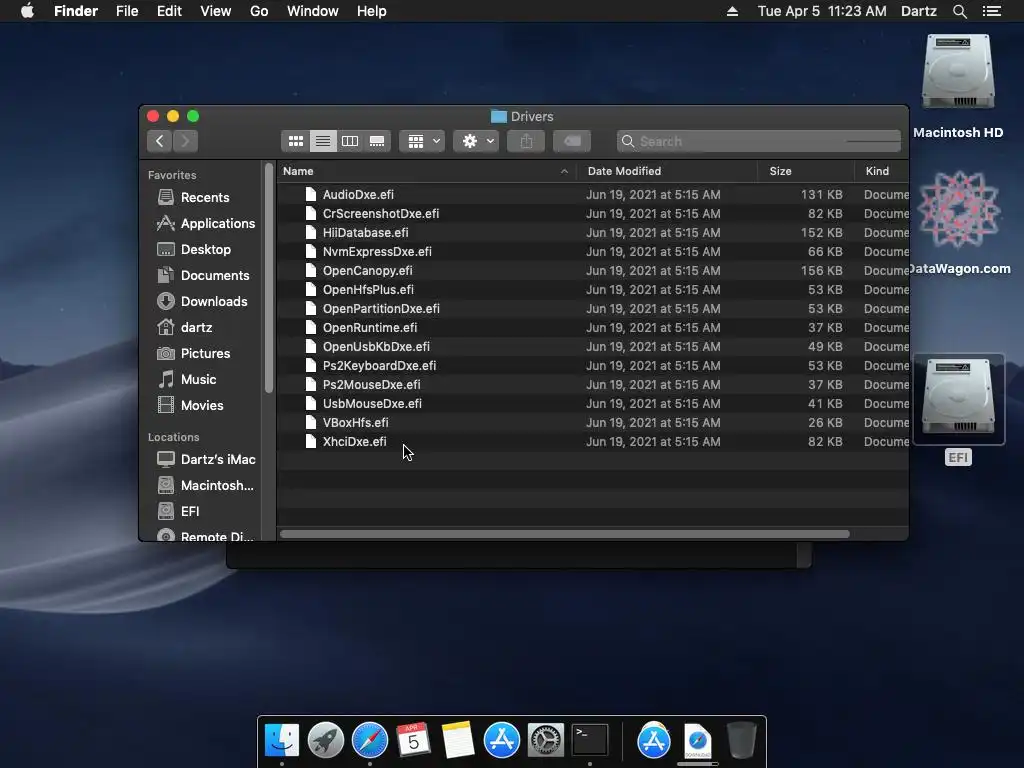This screenshot has height=768, width=1024.
Task: Open the Go menu
Action: coord(259,11)
